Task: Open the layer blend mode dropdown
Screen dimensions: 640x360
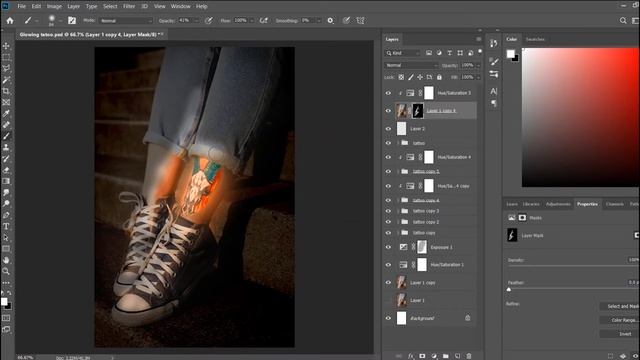Action: 411,65
